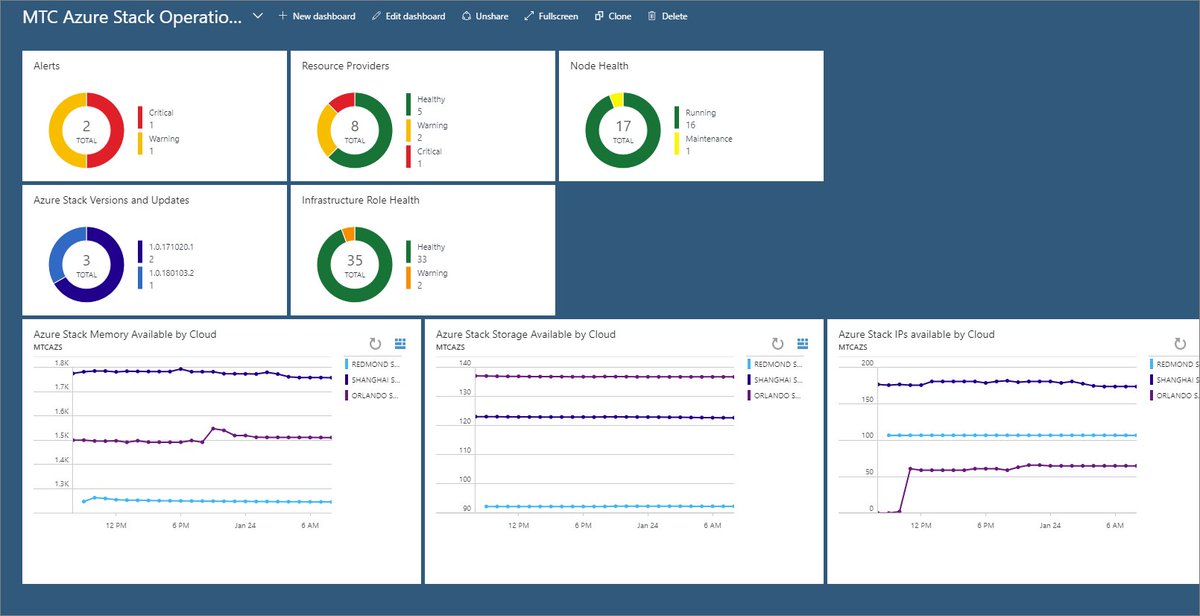Image resolution: width=1200 pixels, height=616 pixels.
Task: Select Running legend color in Node Health
Action: click(x=676, y=118)
